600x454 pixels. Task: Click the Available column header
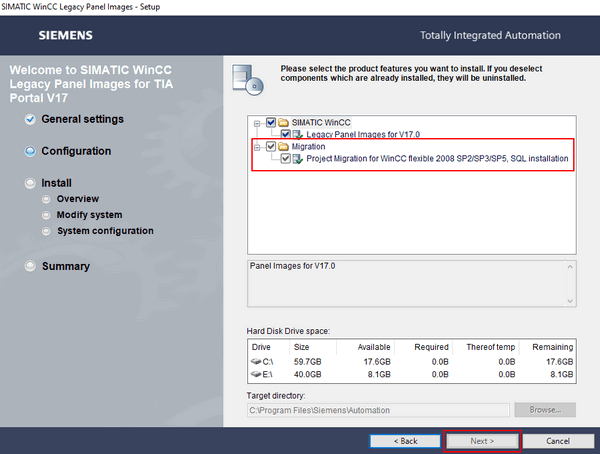pos(374,347)
